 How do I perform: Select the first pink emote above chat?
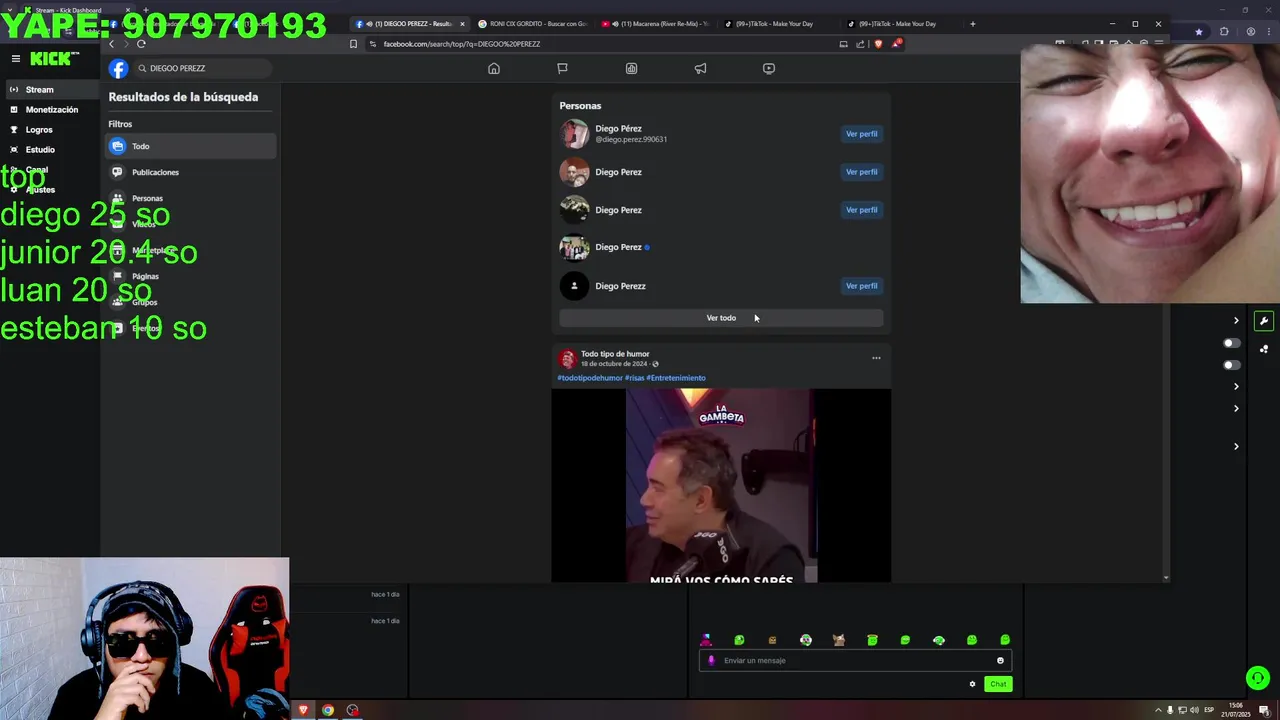706,640
